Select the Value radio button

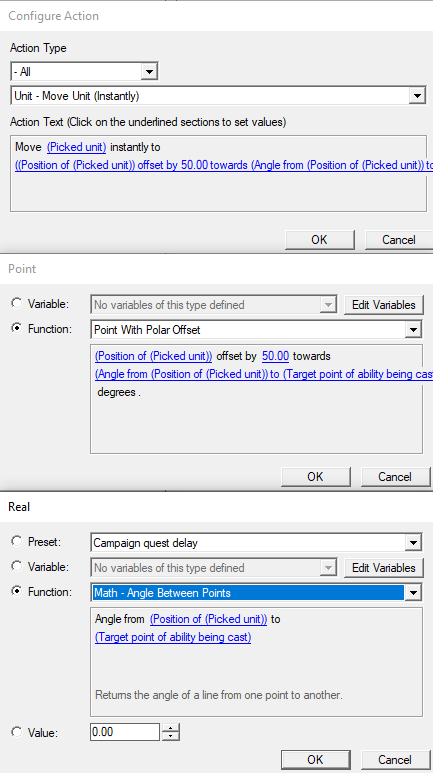tap(17, 732)
